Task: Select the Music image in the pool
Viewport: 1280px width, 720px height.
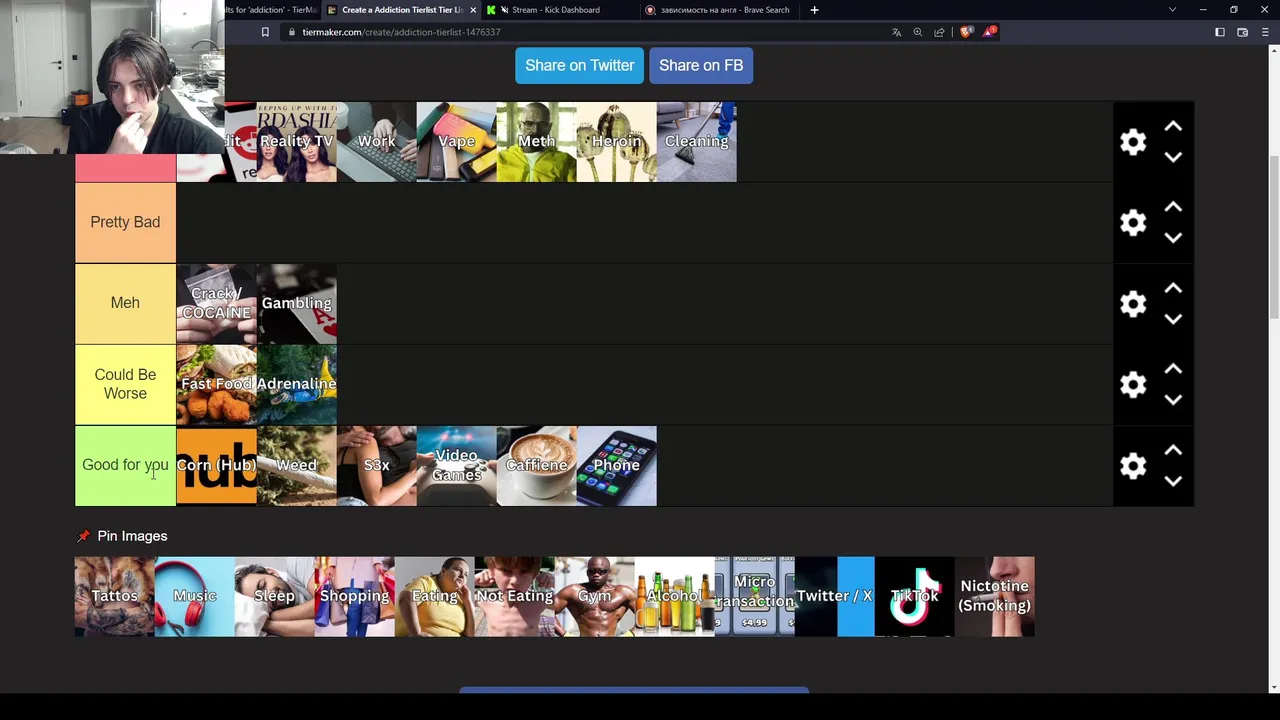Action: point(194,596)
